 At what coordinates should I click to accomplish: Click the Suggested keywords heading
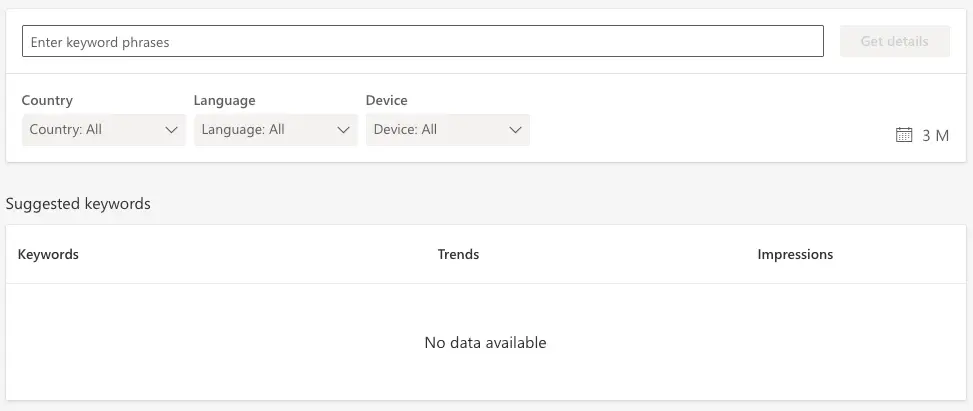78,204
